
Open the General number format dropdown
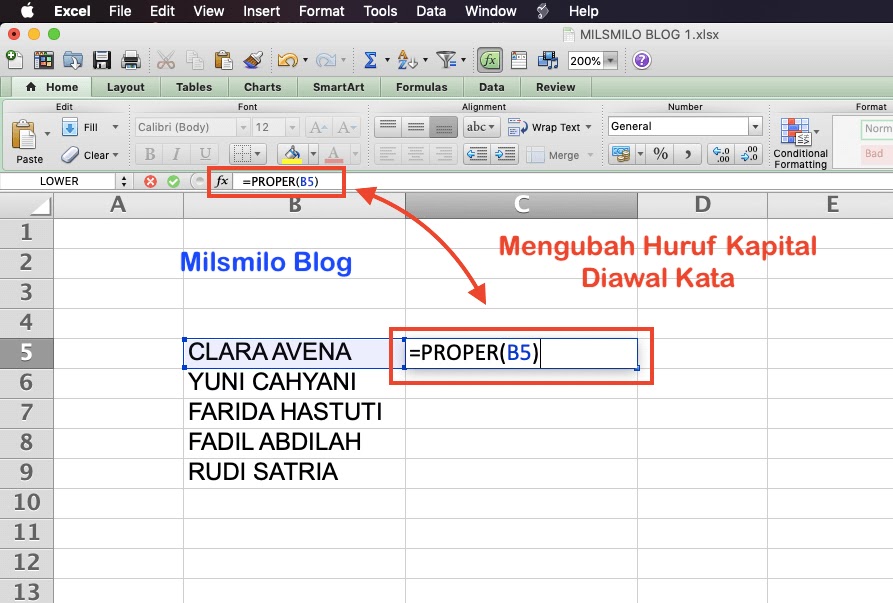(755, 126)
